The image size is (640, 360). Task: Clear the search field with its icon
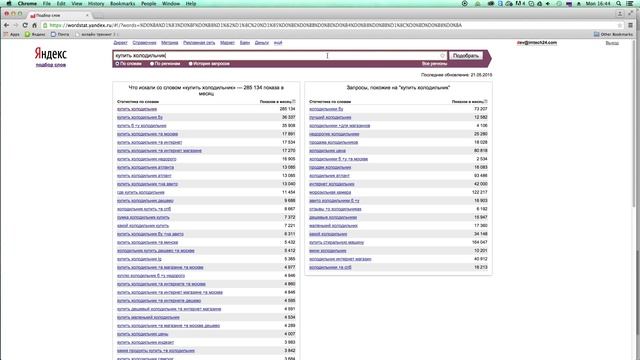(x=442, y=56)
